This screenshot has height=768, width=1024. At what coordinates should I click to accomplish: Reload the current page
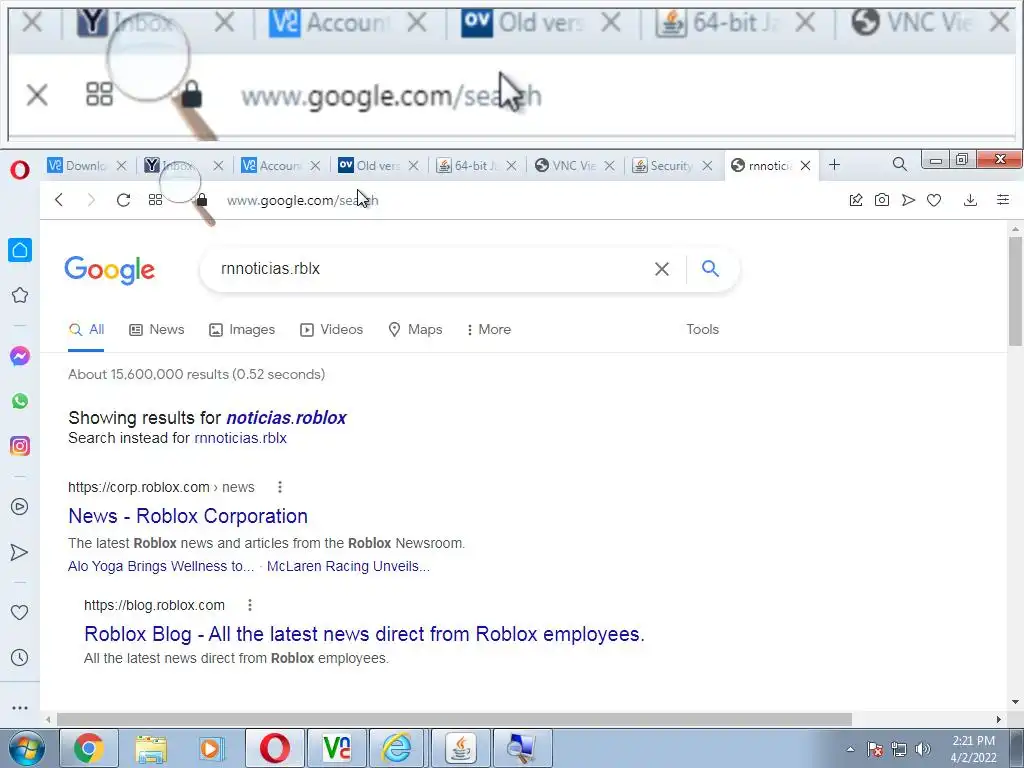pos(123,200)
